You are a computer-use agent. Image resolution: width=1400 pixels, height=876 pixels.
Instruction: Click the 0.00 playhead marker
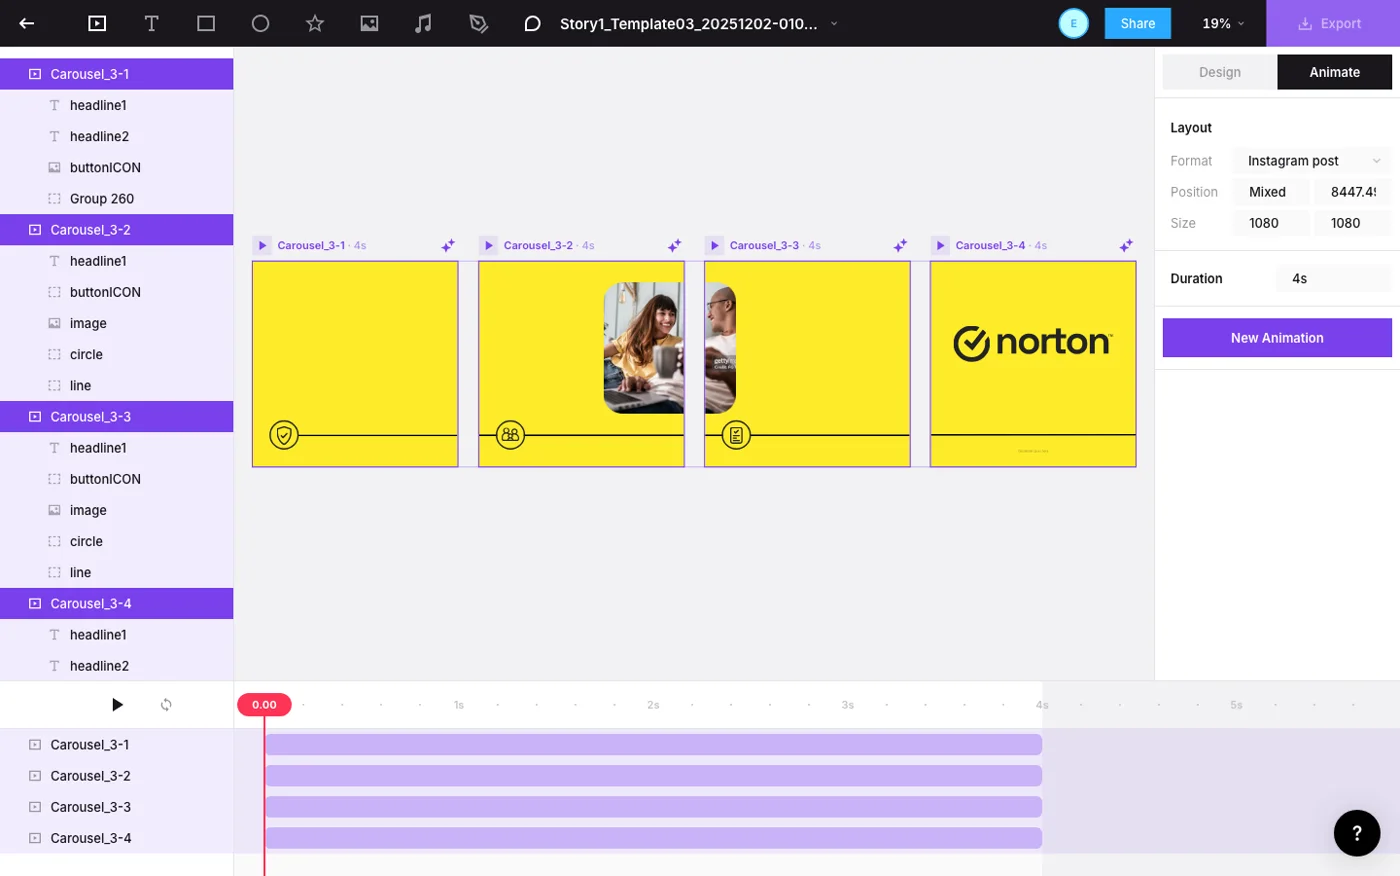[264, 705]
